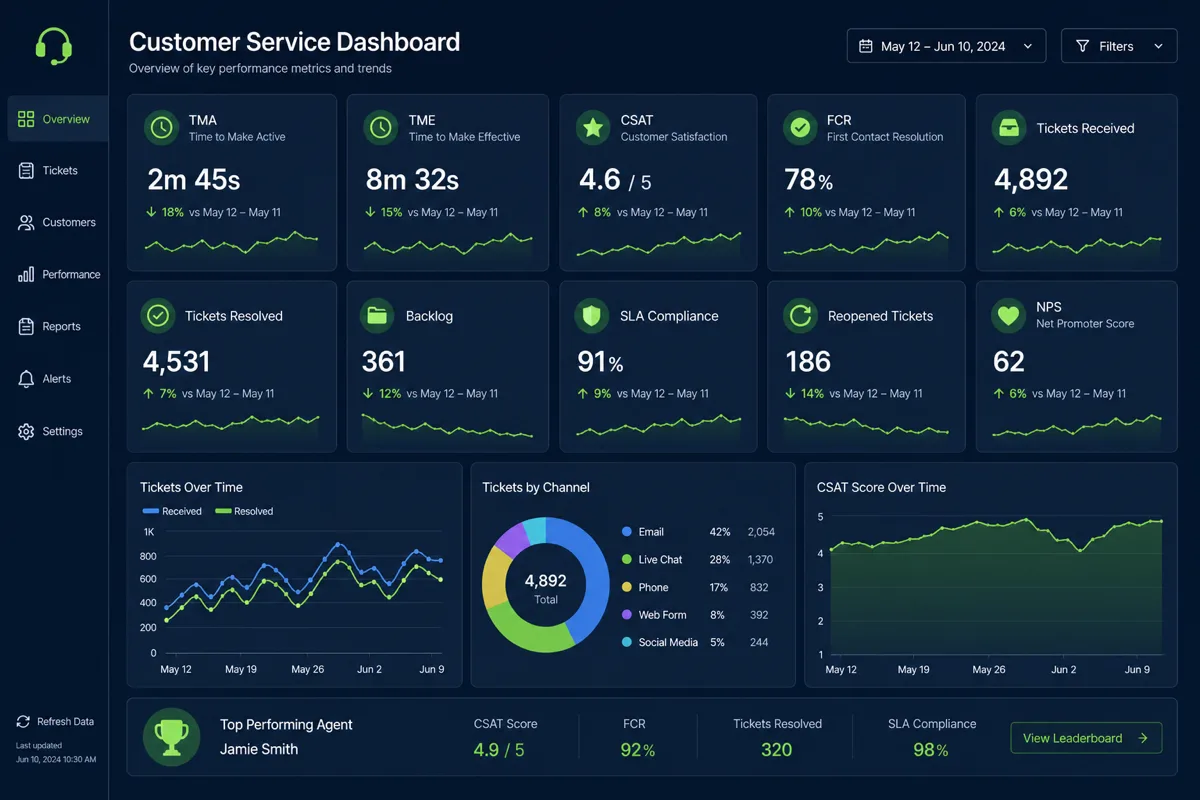1200x800 pixels.
Task: Click the Alerts bell icon
Action: 26,379
